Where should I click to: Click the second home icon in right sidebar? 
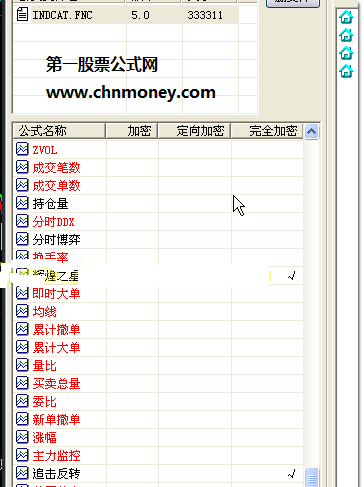tap(346, 35)
